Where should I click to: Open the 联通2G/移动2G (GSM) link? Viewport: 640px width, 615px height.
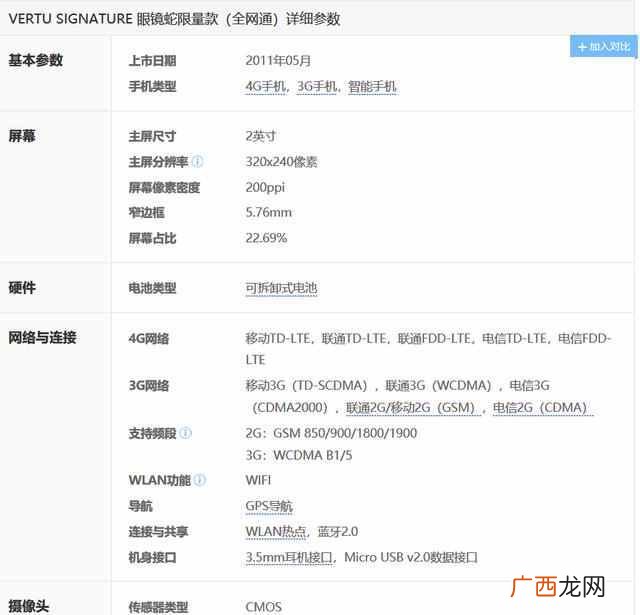click(413, 407)
